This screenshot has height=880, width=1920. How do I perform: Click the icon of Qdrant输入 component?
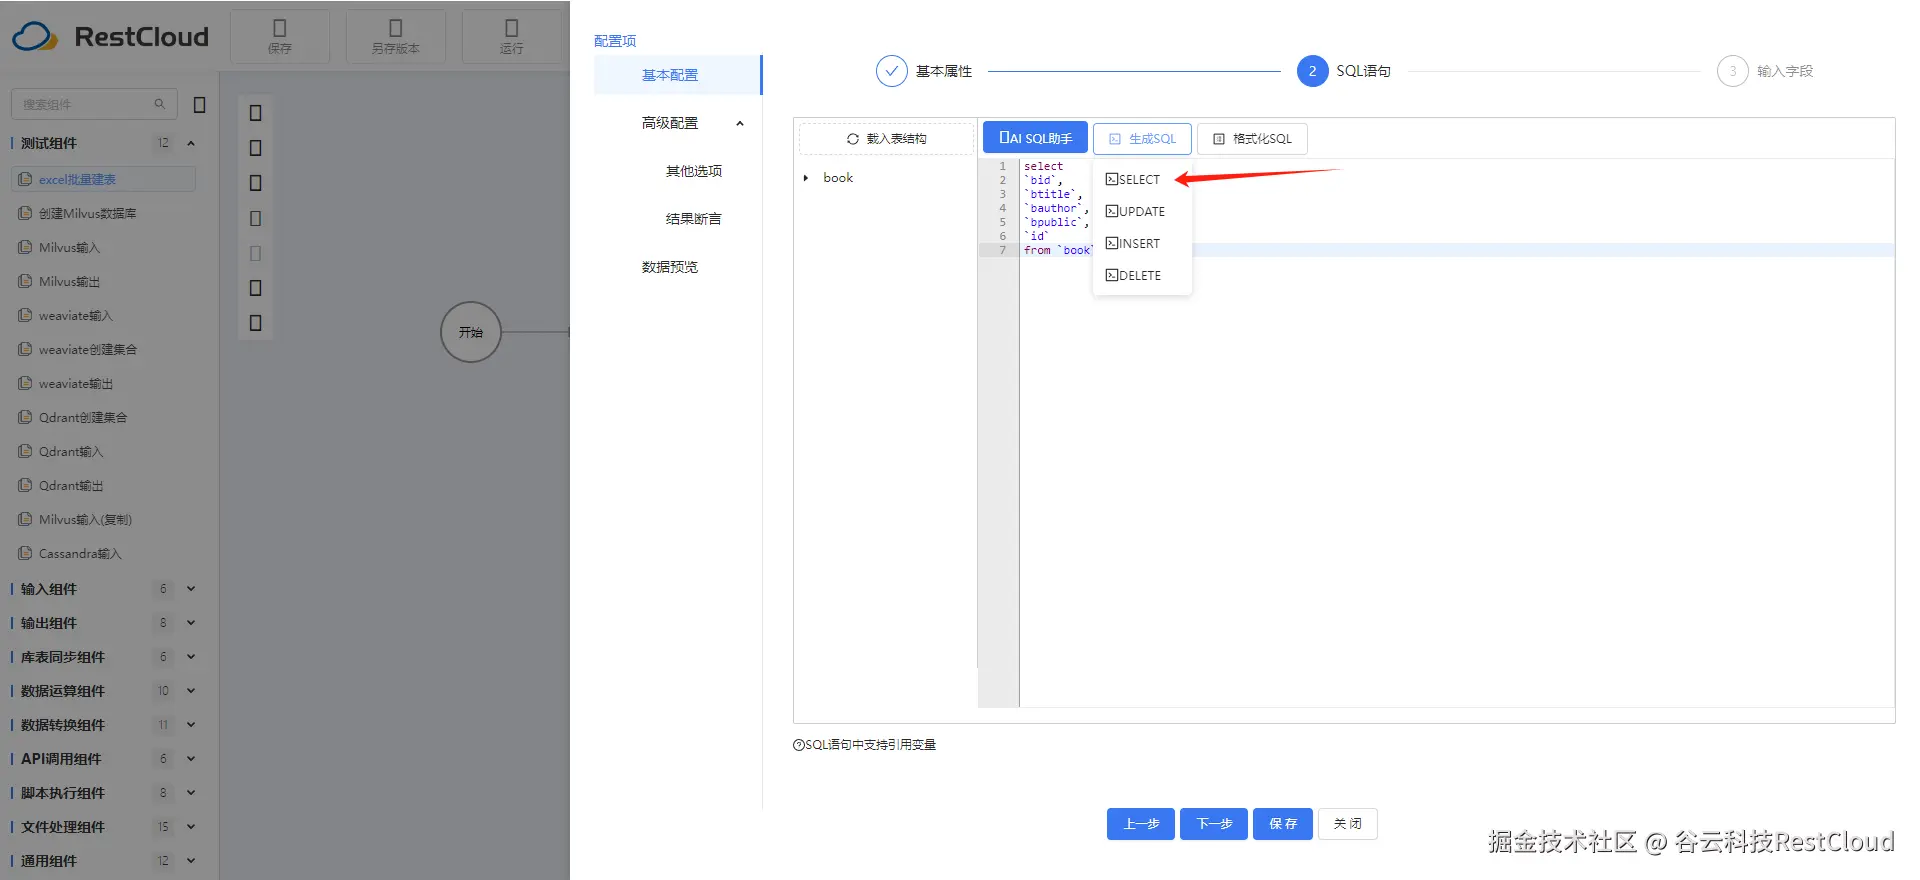(x=26, y=451)
